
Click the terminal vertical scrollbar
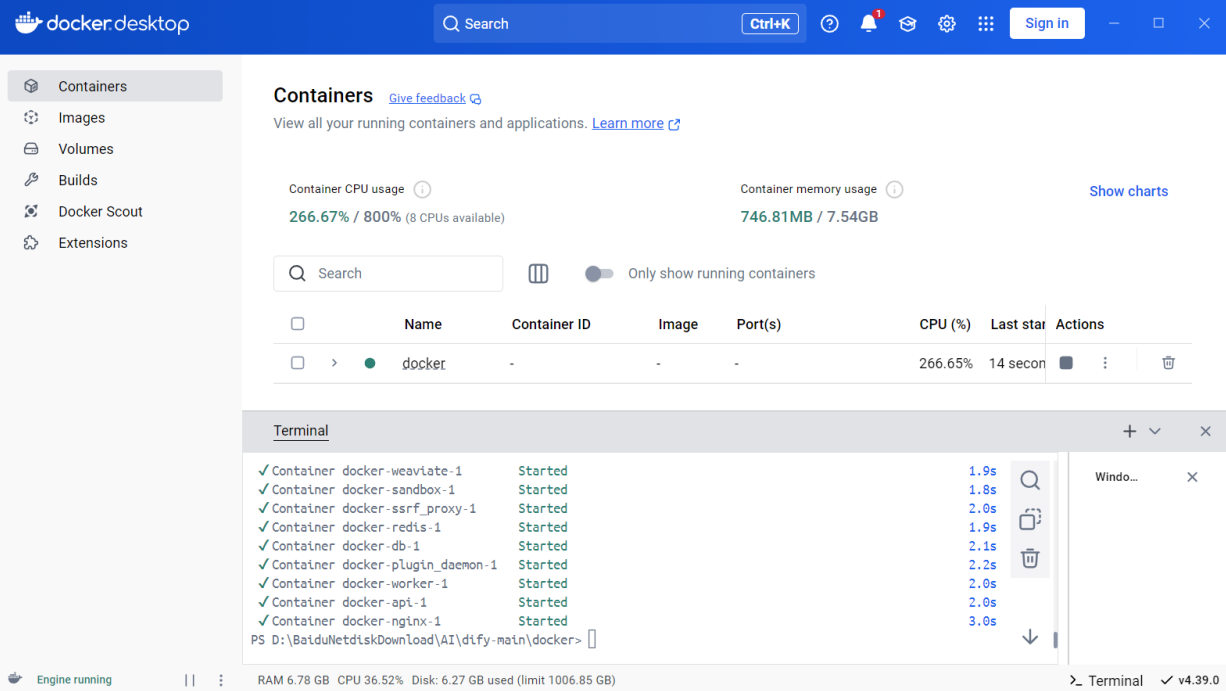pos(1056,638)
